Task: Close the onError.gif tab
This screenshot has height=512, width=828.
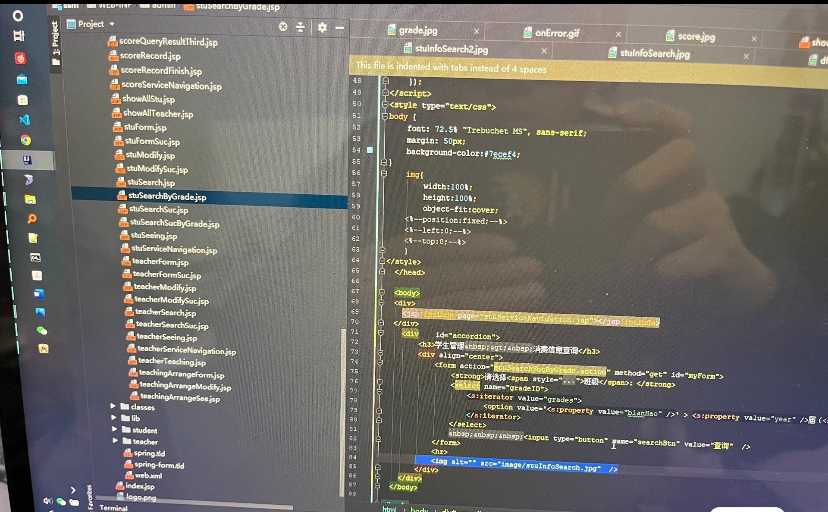Action: coord(618,34)
